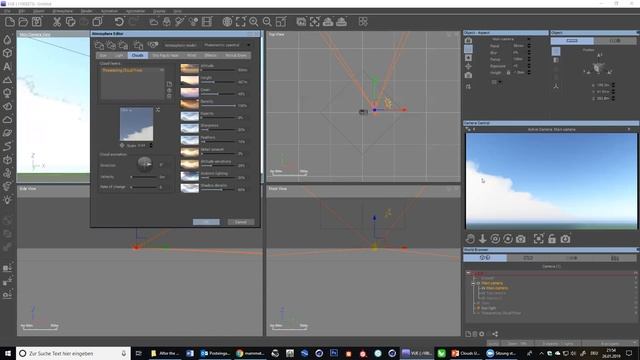640x360 pixels.
Task: Save the scene with the disk icon
Action: point(37,22)
